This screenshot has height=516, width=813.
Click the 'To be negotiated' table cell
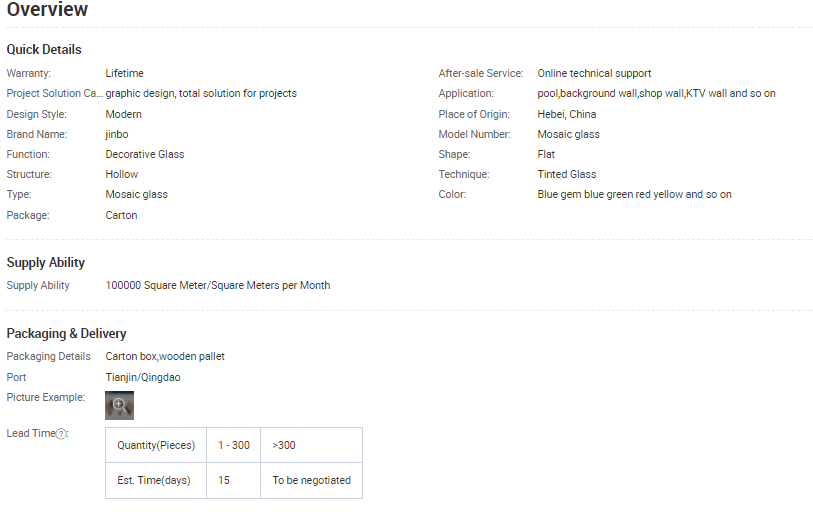click(x=311, y=480)
